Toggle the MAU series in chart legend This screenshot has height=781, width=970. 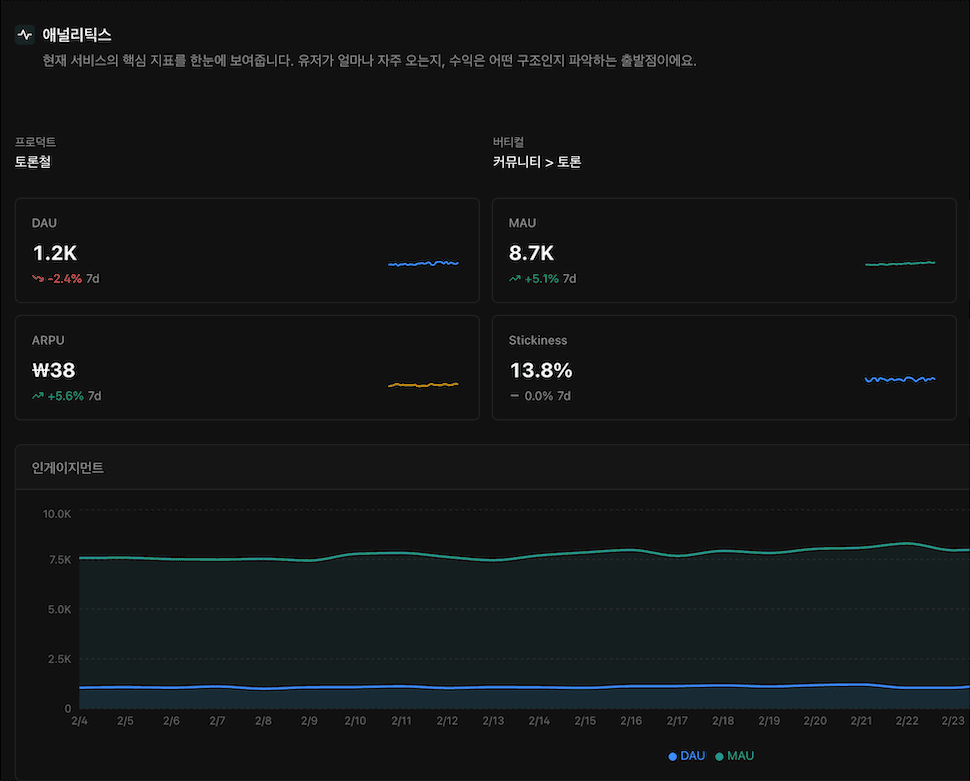(x=735, y=756)
